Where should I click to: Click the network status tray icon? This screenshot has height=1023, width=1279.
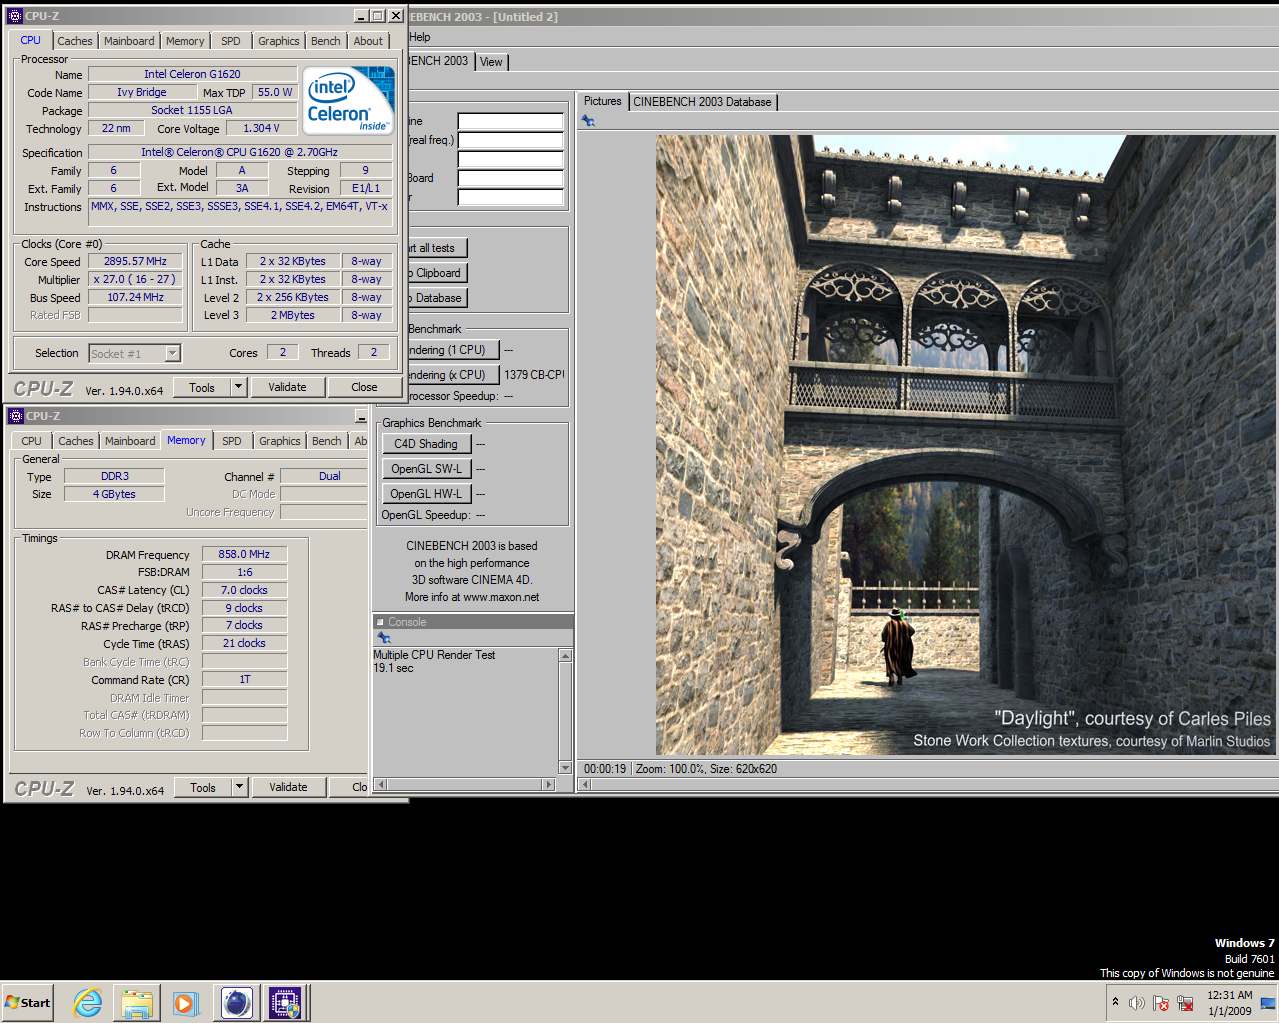[1185, 1003]
